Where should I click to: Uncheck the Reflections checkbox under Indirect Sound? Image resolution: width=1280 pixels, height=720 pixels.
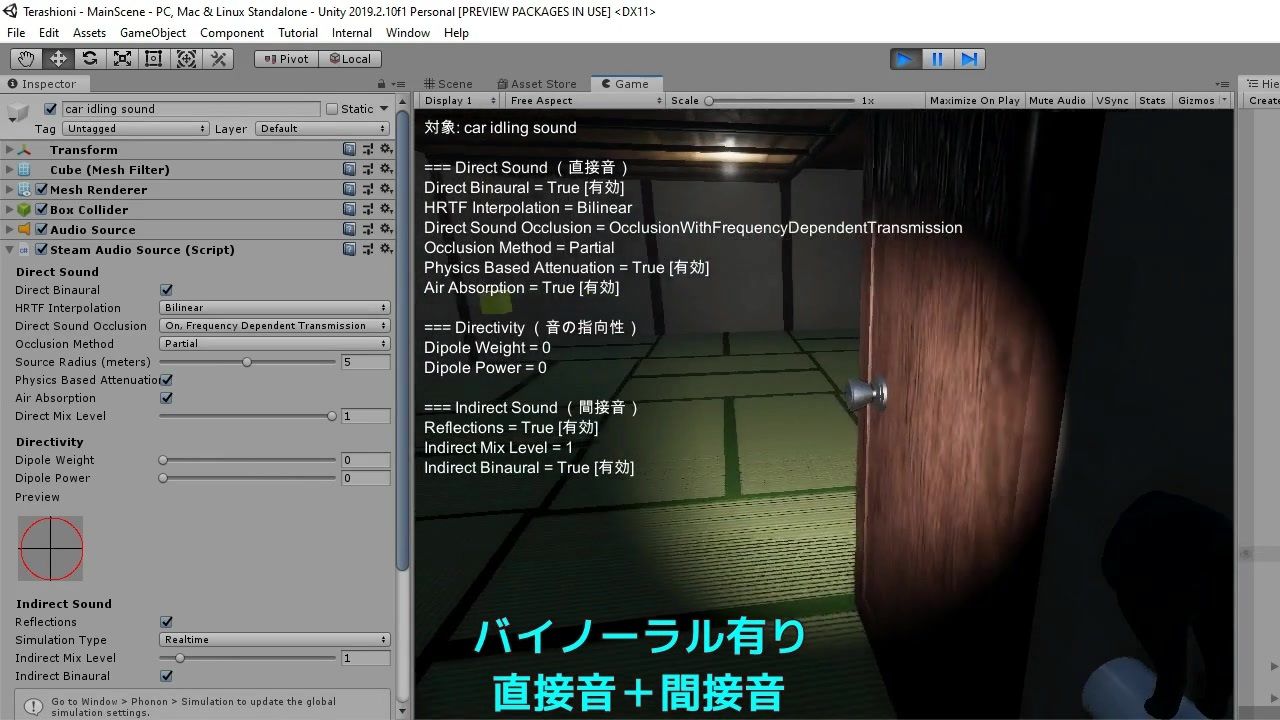(166, 621)
